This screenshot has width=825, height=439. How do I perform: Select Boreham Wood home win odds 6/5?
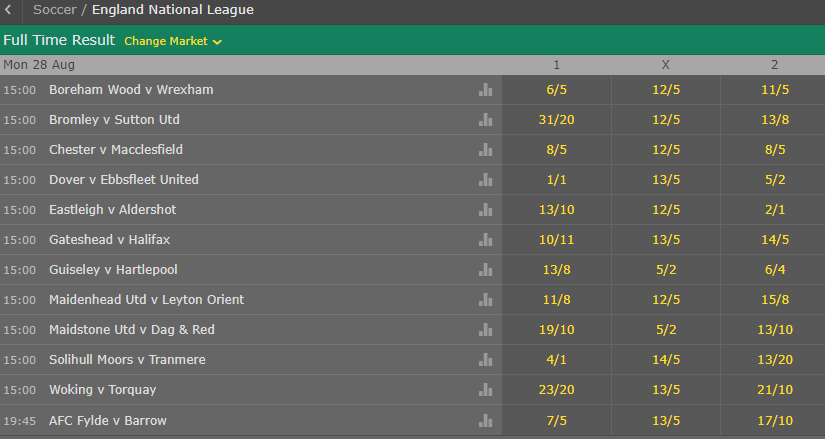(557, 89)
